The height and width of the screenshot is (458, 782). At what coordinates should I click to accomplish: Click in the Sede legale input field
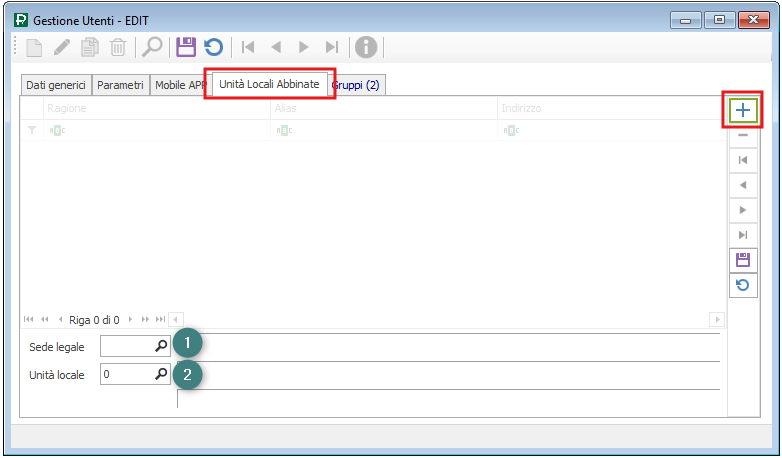point(126,346)
